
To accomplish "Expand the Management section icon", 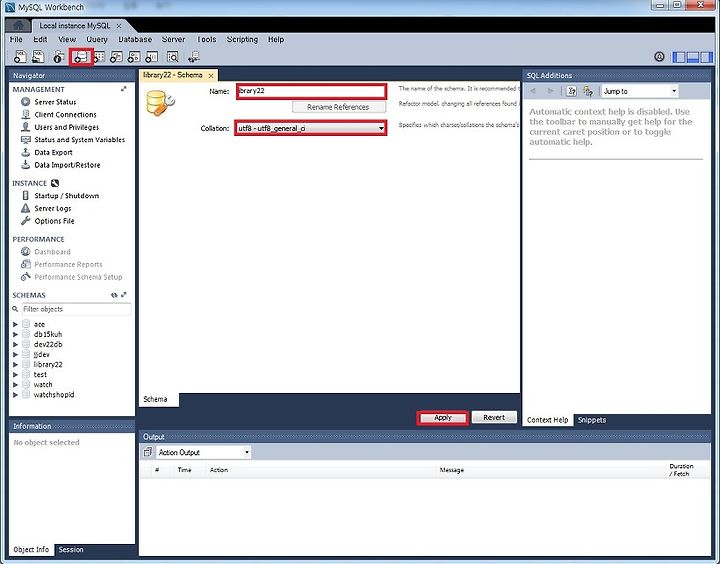I will [x=124, y=89].
